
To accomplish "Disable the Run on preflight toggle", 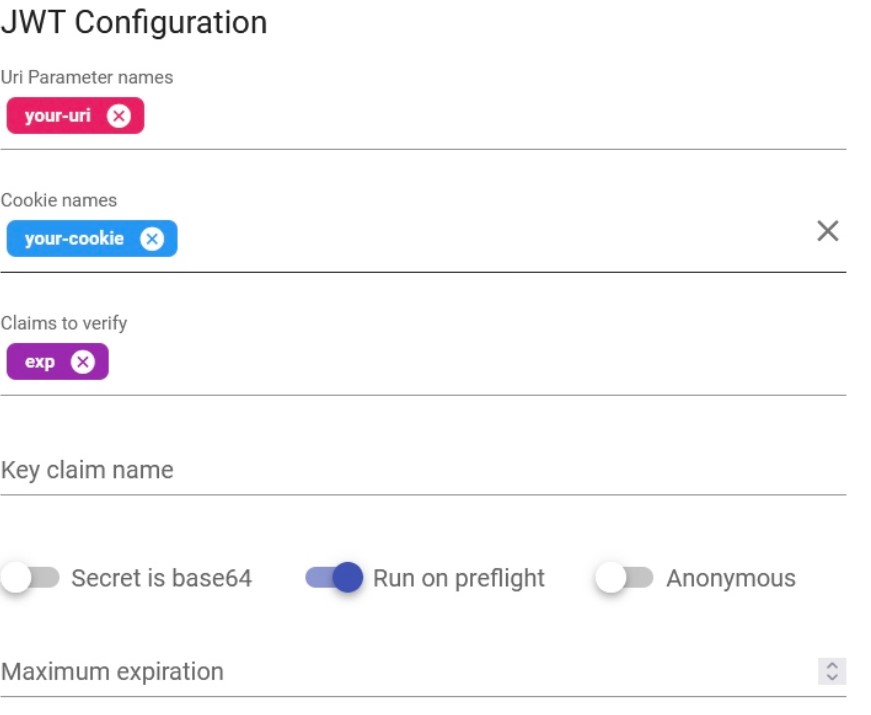I will tap(334, 578).
